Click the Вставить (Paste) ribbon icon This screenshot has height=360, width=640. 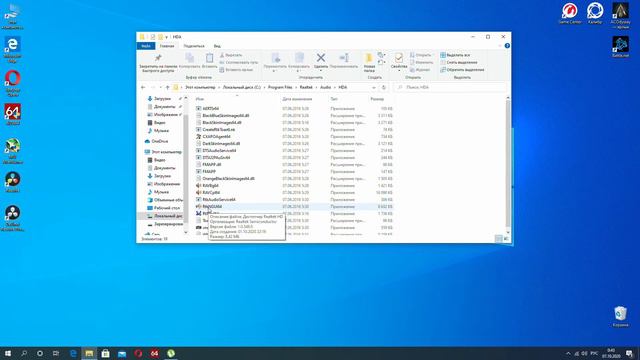(x=209, y=60)
